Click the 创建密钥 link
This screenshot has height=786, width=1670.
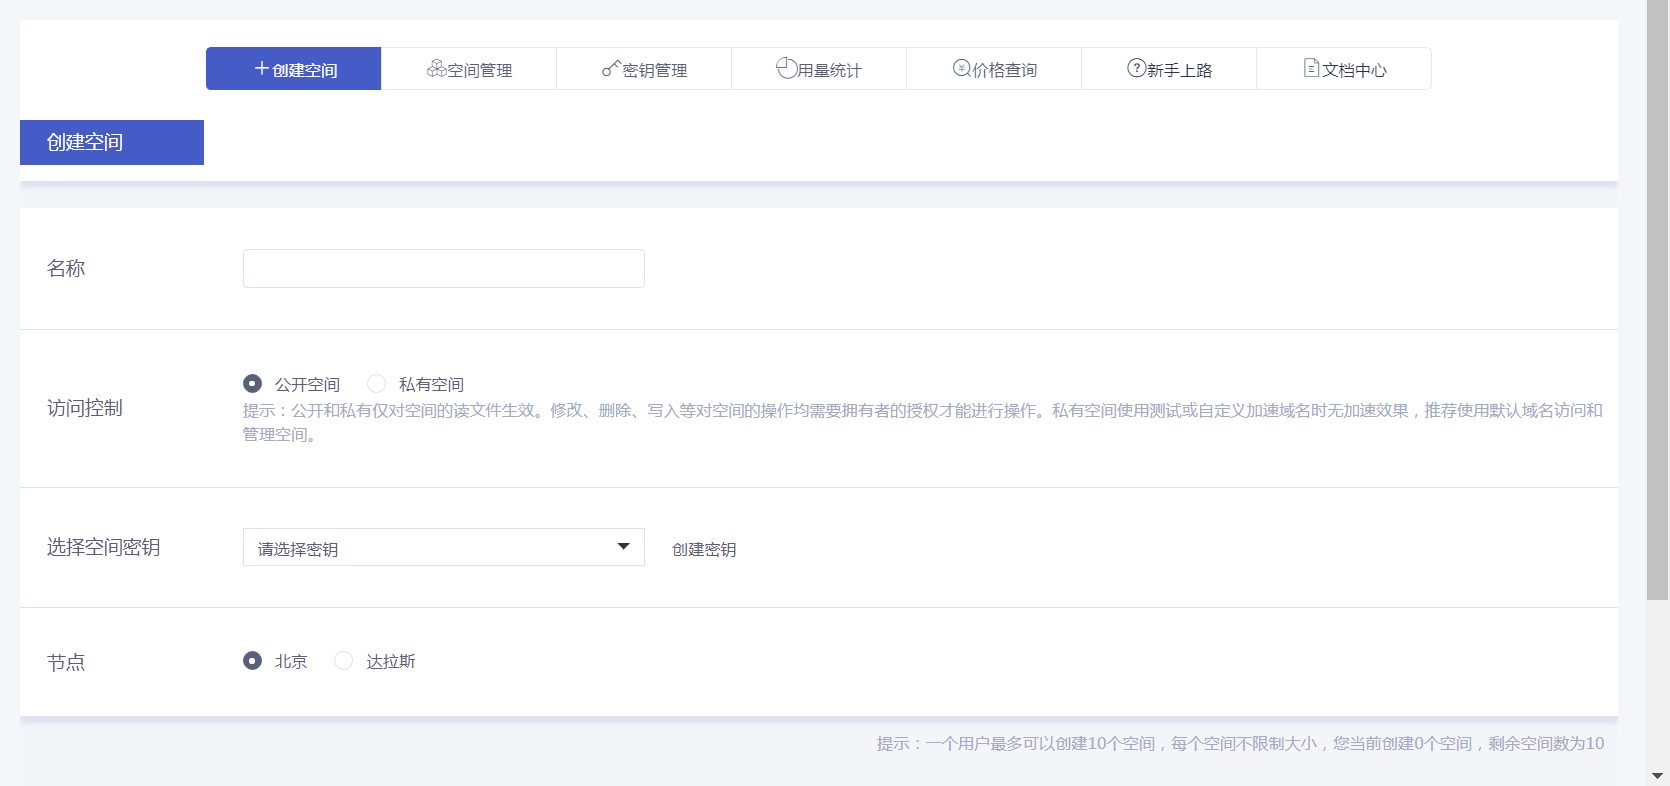[x=704, y=549]
